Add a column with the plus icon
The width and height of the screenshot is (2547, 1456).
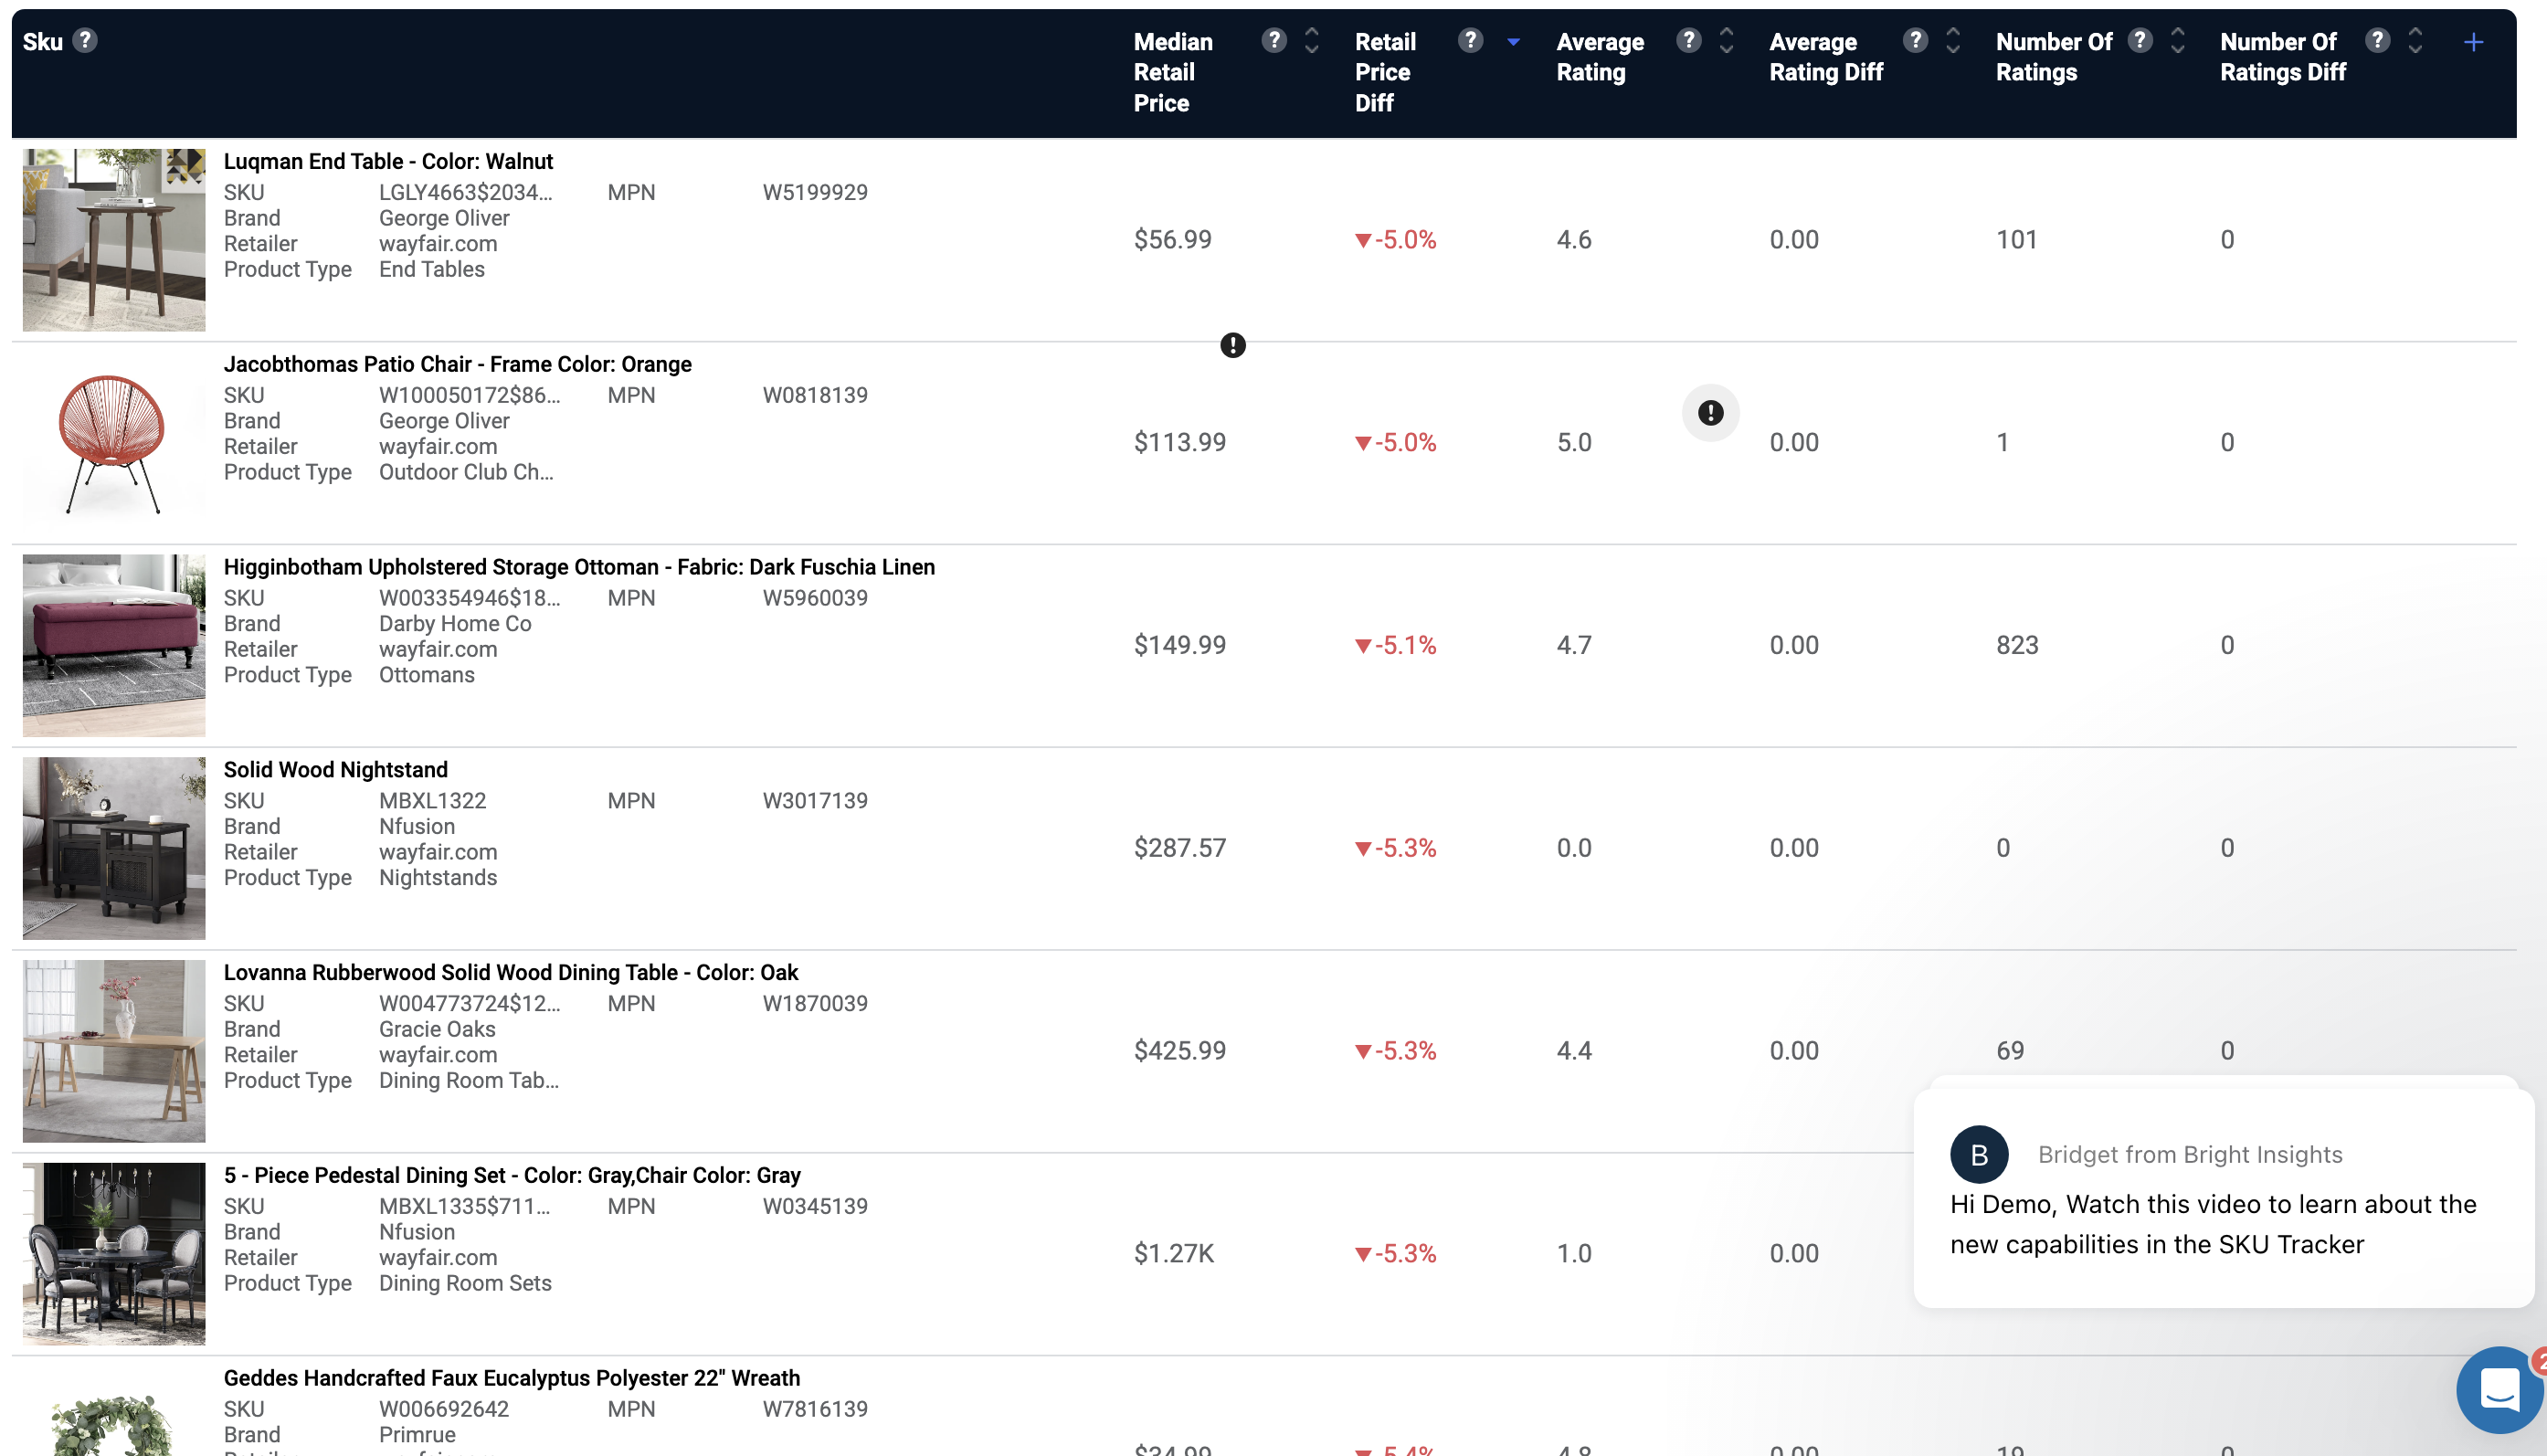pyautogui.click(x=2473, y=42)
